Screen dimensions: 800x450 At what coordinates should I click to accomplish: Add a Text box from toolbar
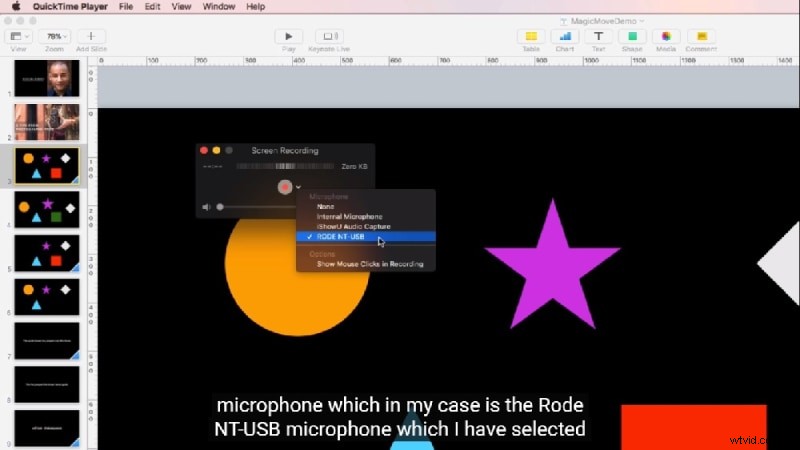click(598, 36)
